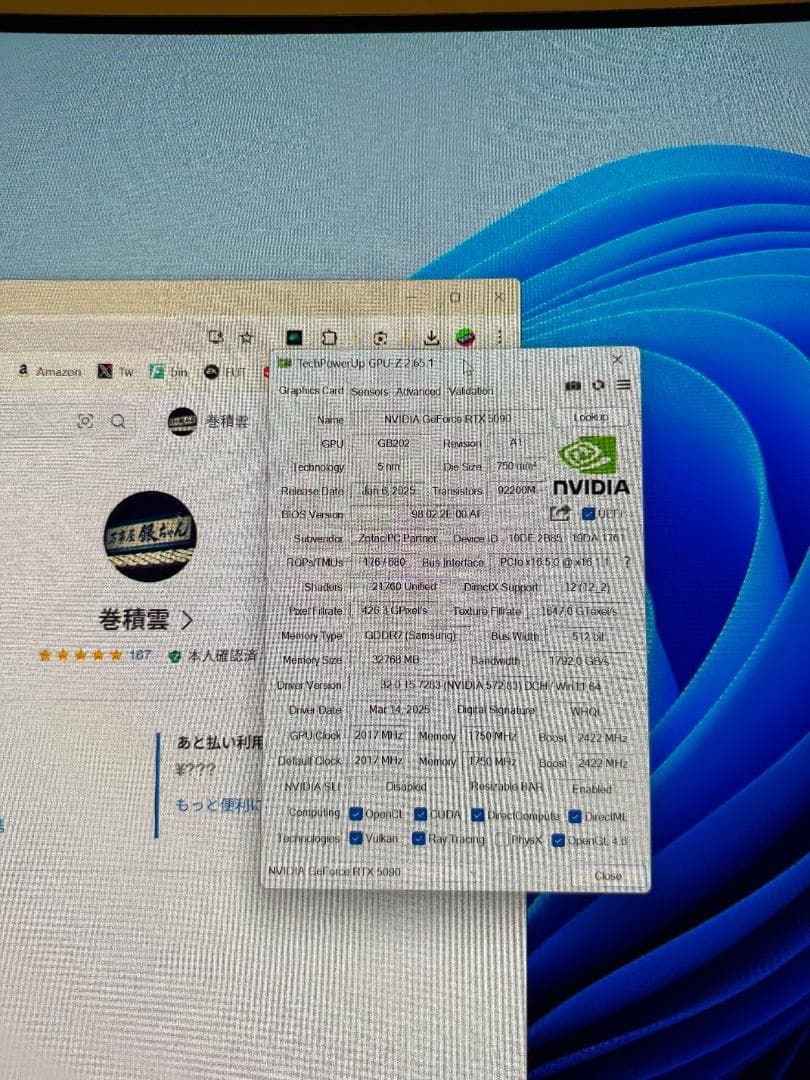Image resolution: width=810 pixels, height=1080 pixels.
Task: Toggle the PhysX checkbox
Action: point(502,840)
